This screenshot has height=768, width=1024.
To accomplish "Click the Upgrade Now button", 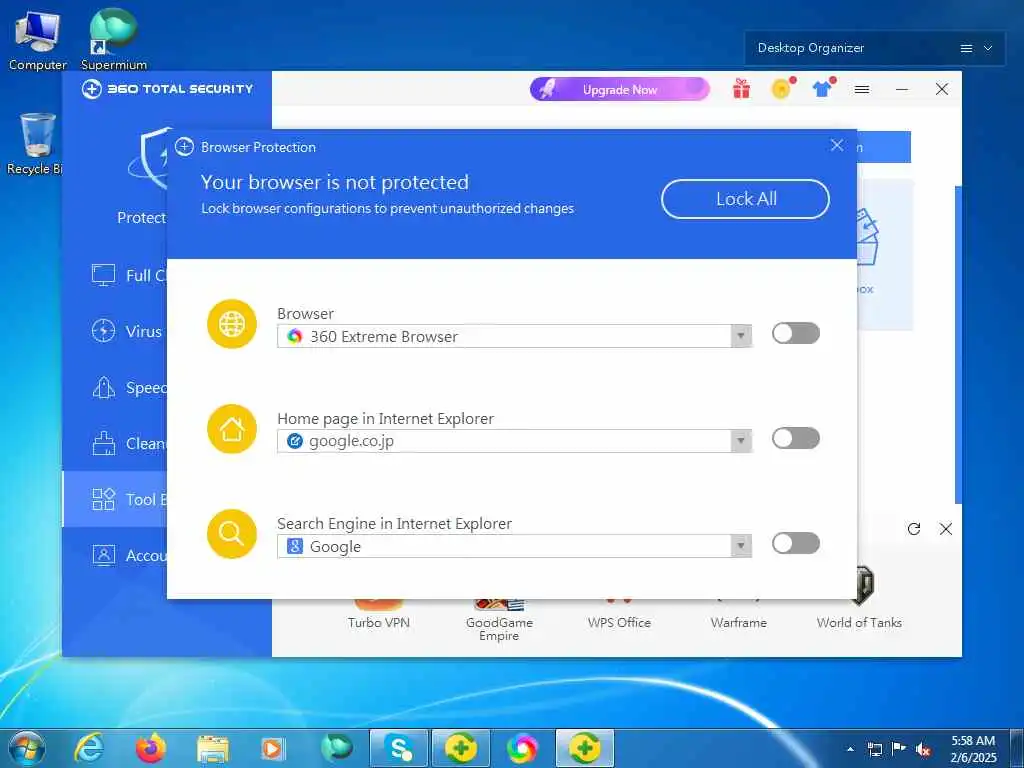I will tap(619, 89).
